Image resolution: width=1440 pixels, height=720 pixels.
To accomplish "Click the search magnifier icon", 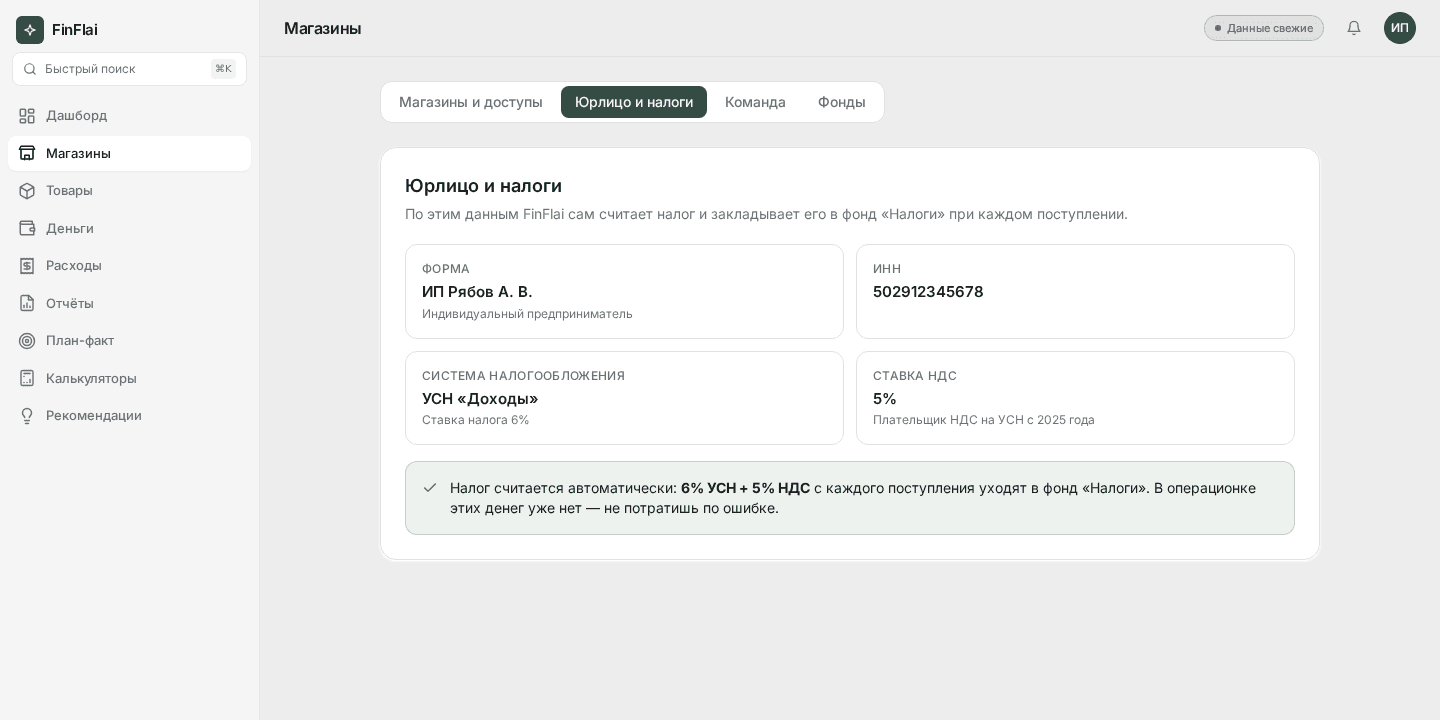I will pos(29,69).
